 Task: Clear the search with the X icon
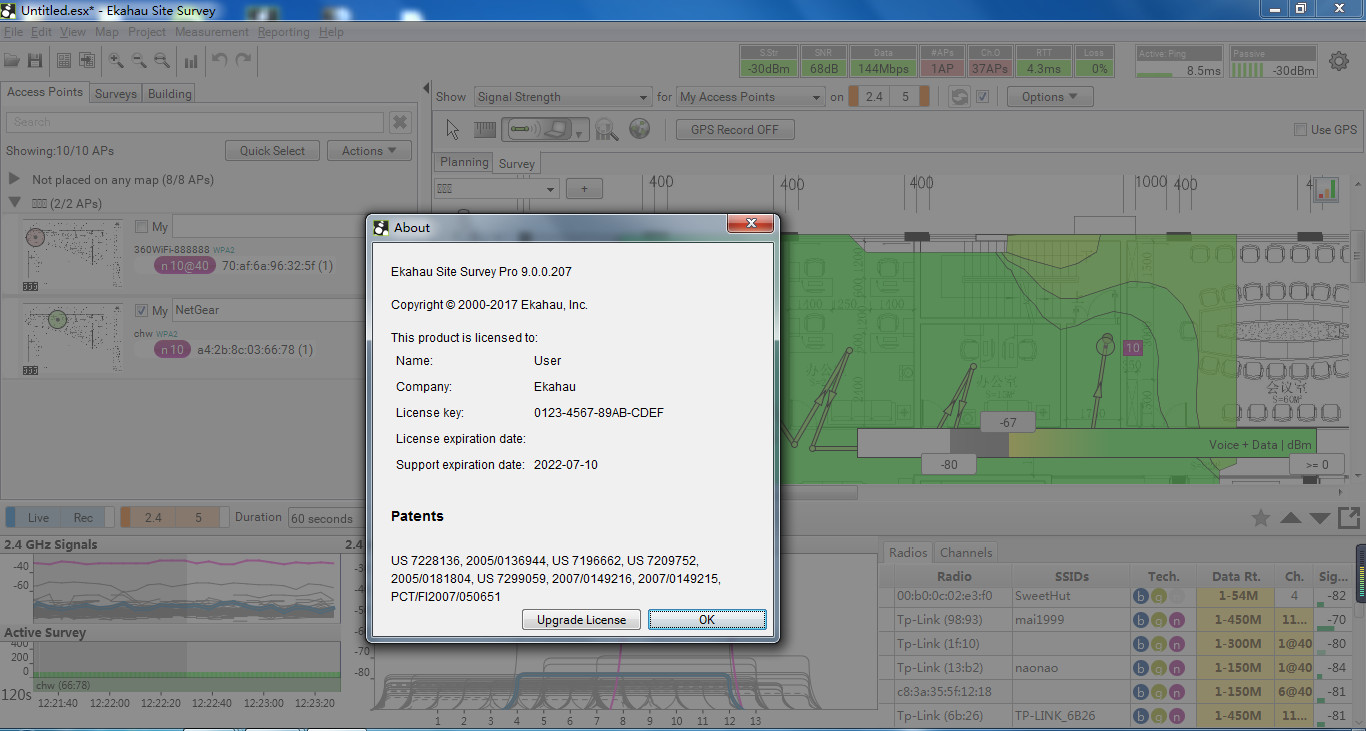tap(400, 122)
